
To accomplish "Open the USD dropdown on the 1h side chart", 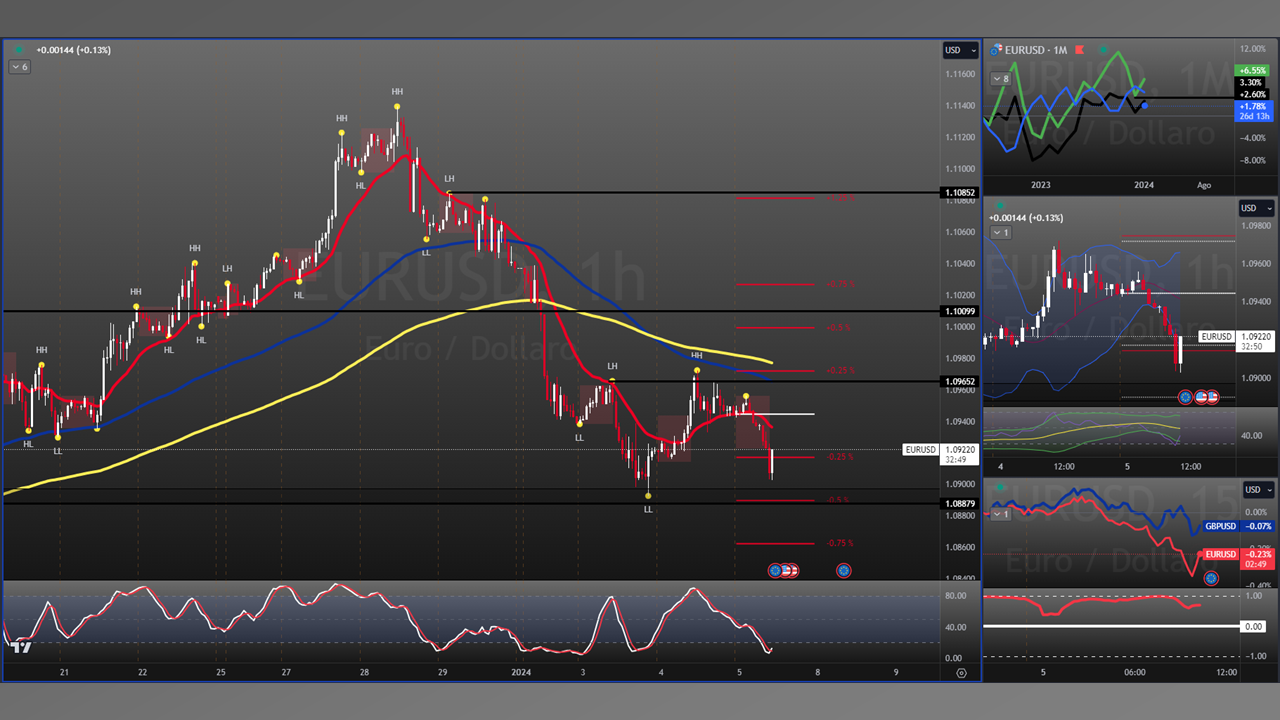I will tap(1256, 208).
